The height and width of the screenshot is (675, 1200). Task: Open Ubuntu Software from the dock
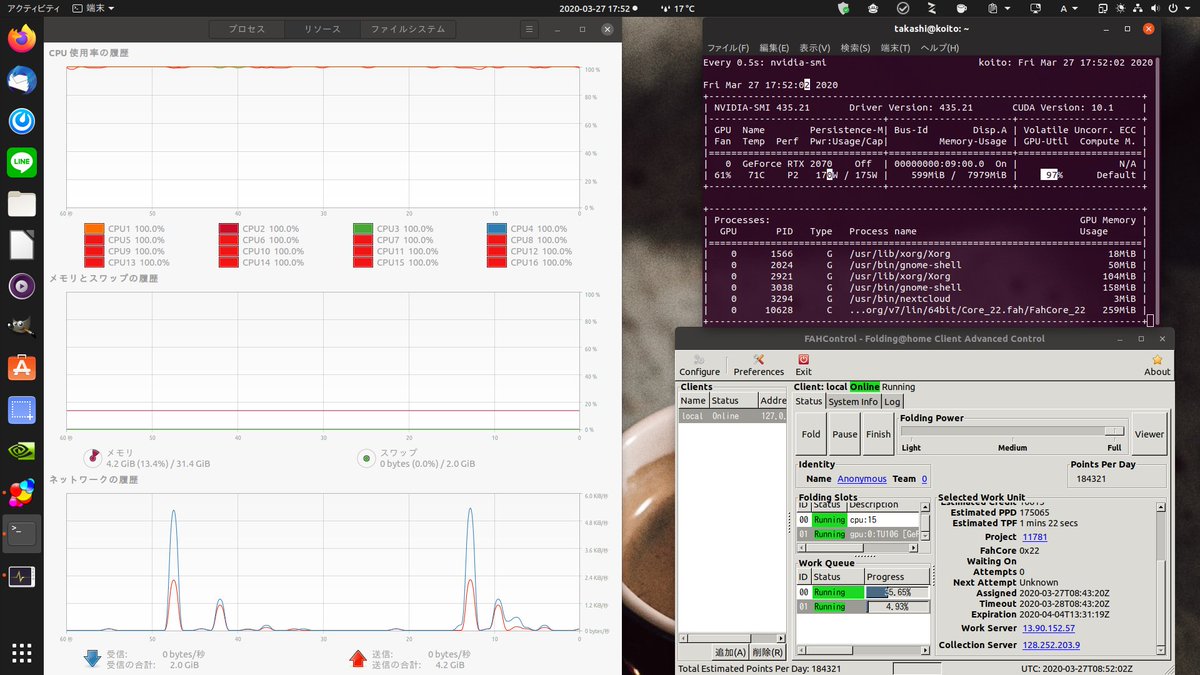tap(22, 368)
